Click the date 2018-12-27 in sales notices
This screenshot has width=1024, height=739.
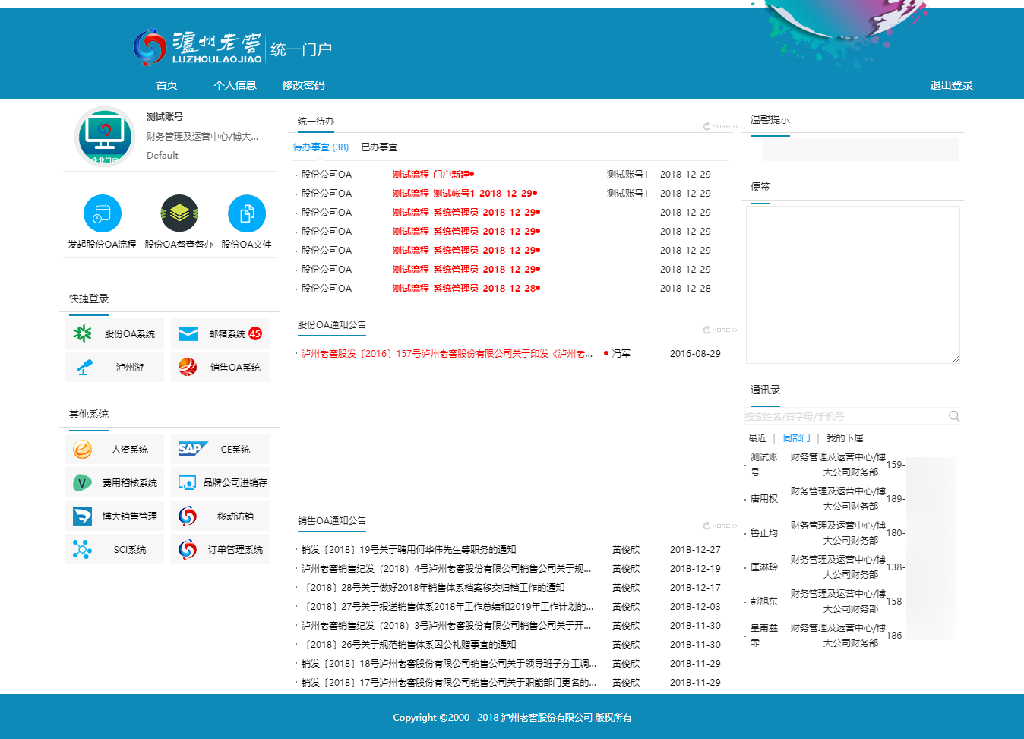coord(695,550)
